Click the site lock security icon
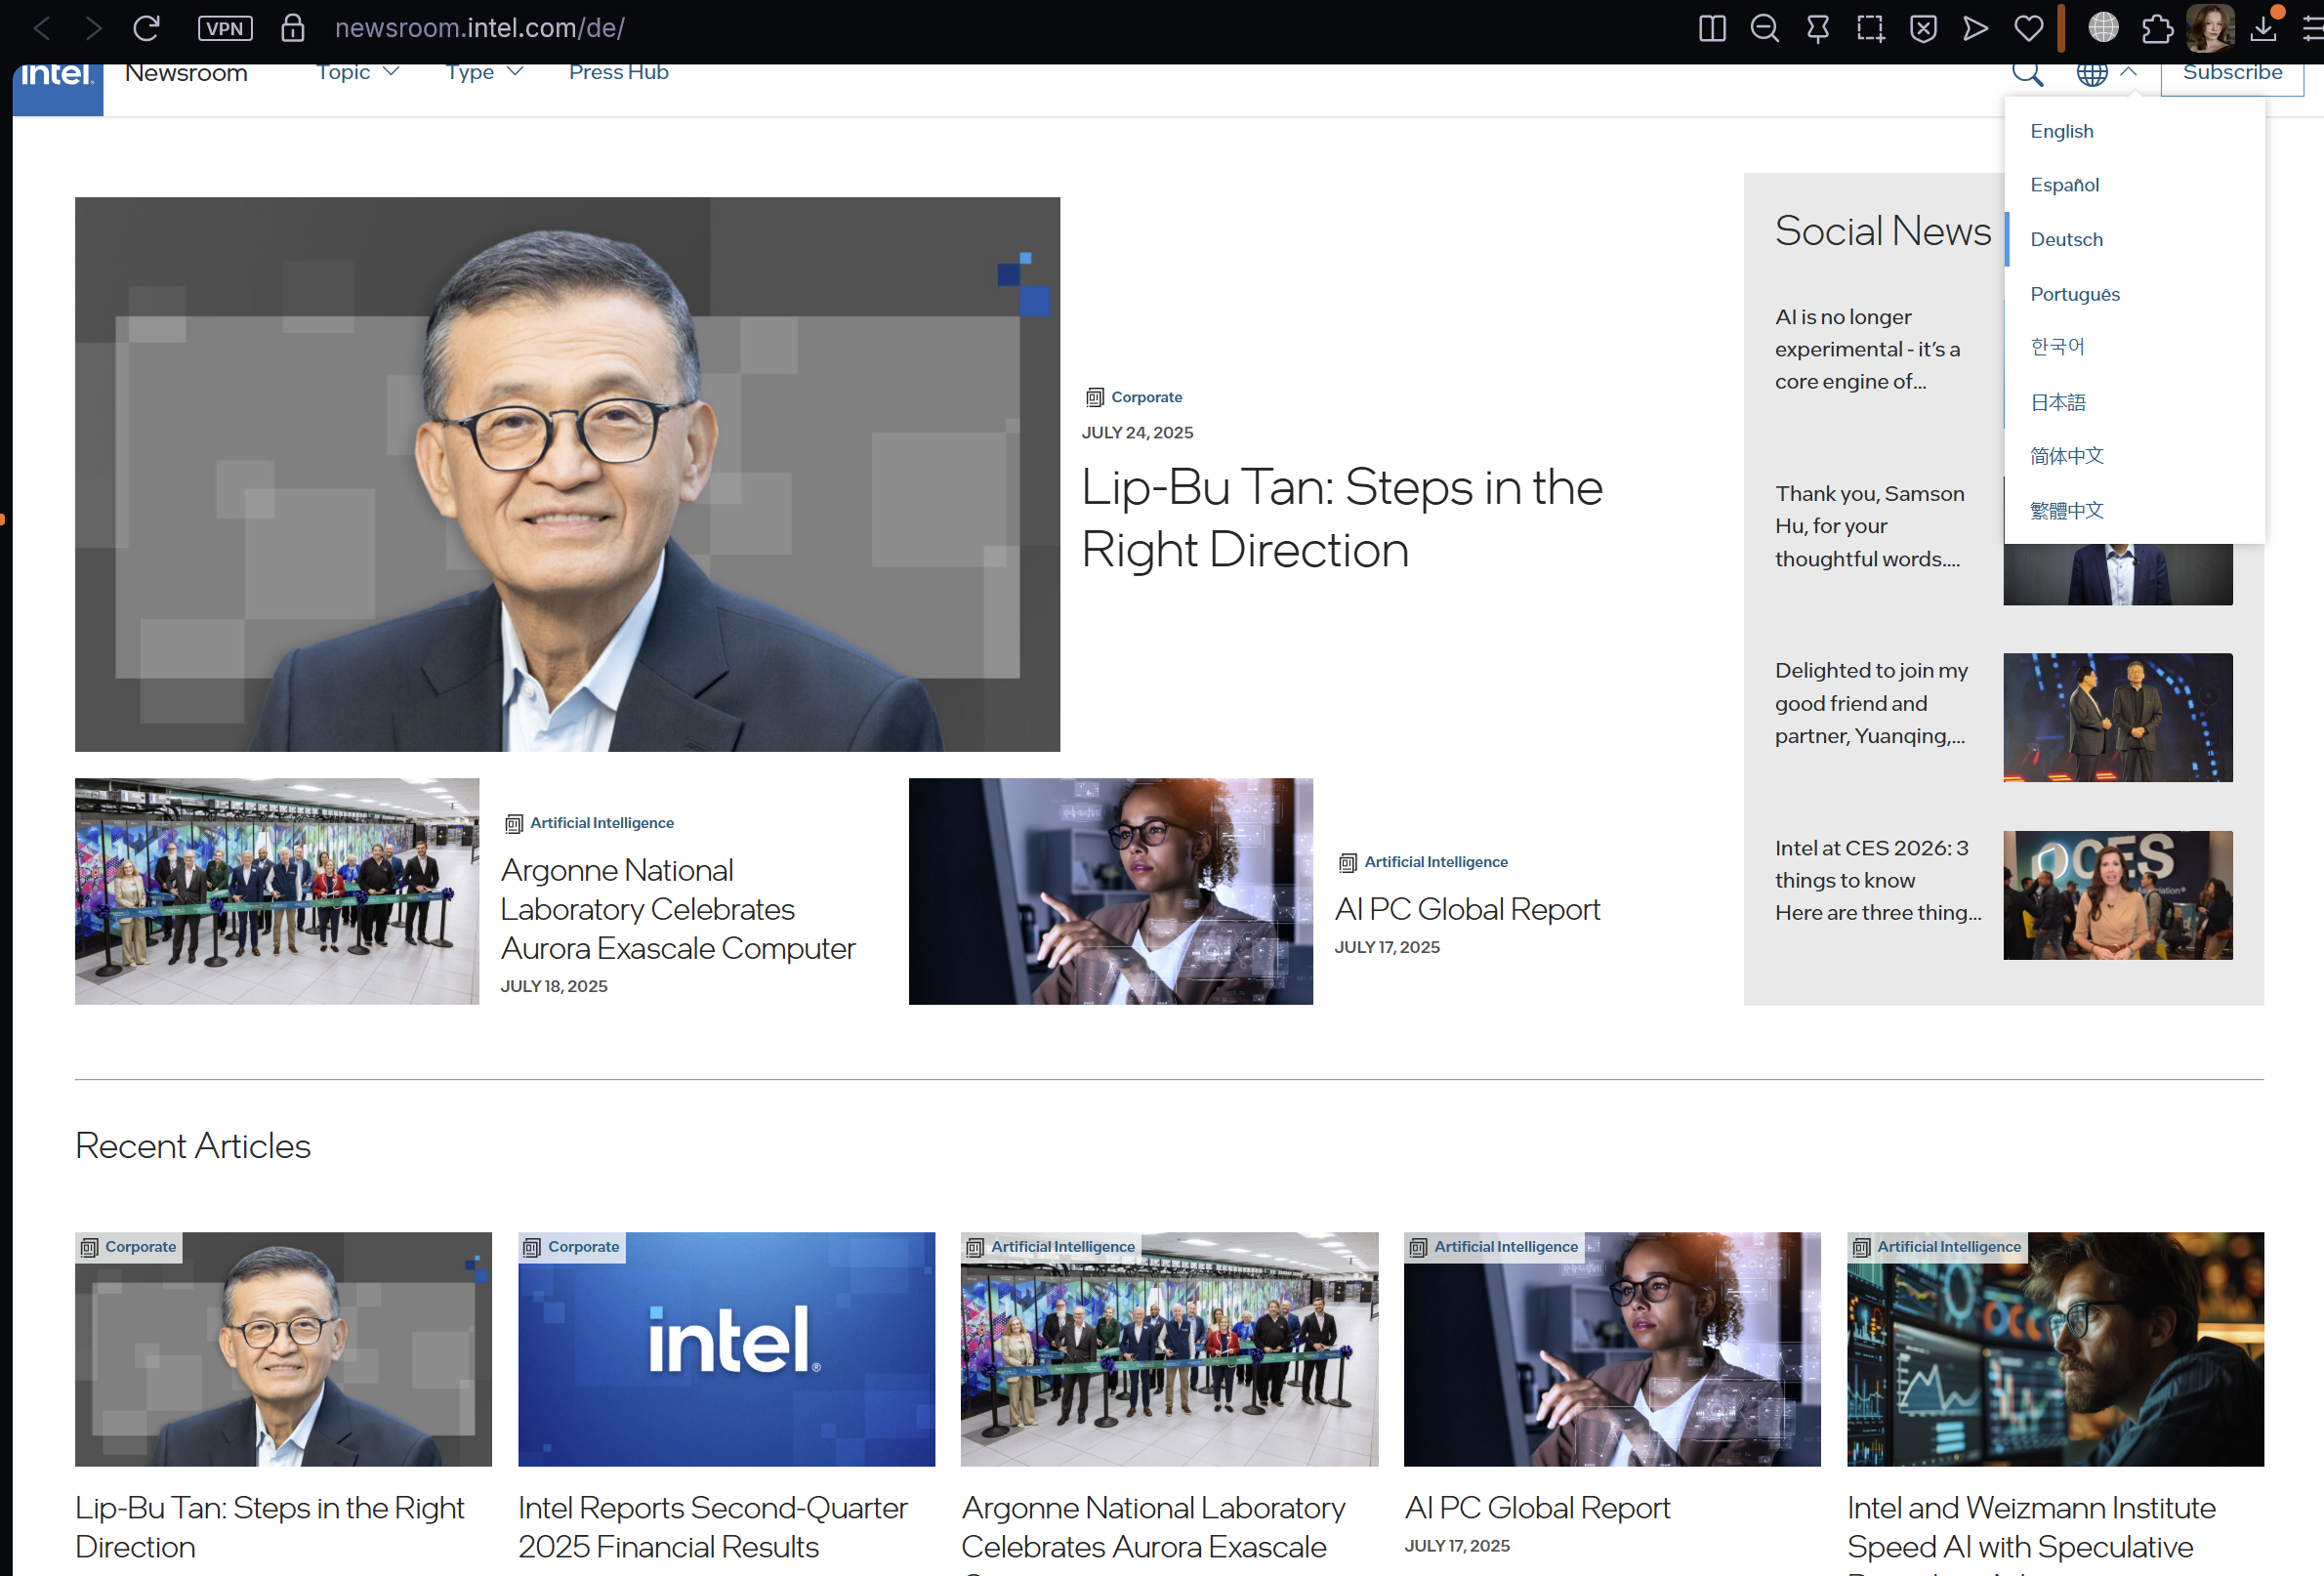The width and height of the screenshot is (2324, 1576). click(292, 28)
